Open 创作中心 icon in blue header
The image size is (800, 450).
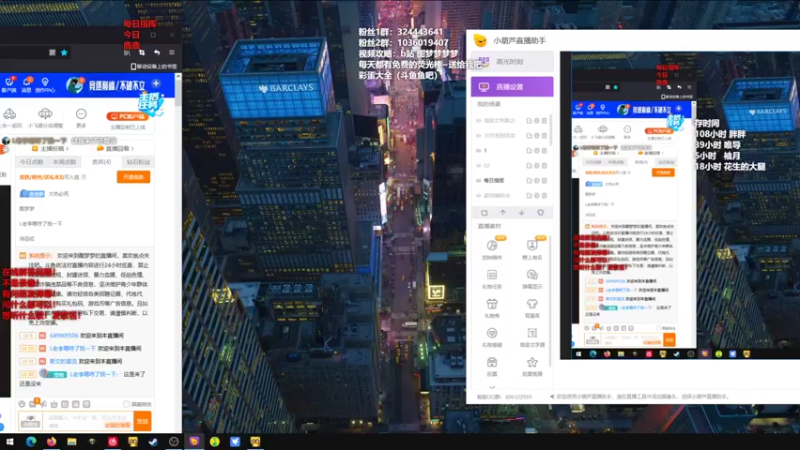[x=45, y=85]
